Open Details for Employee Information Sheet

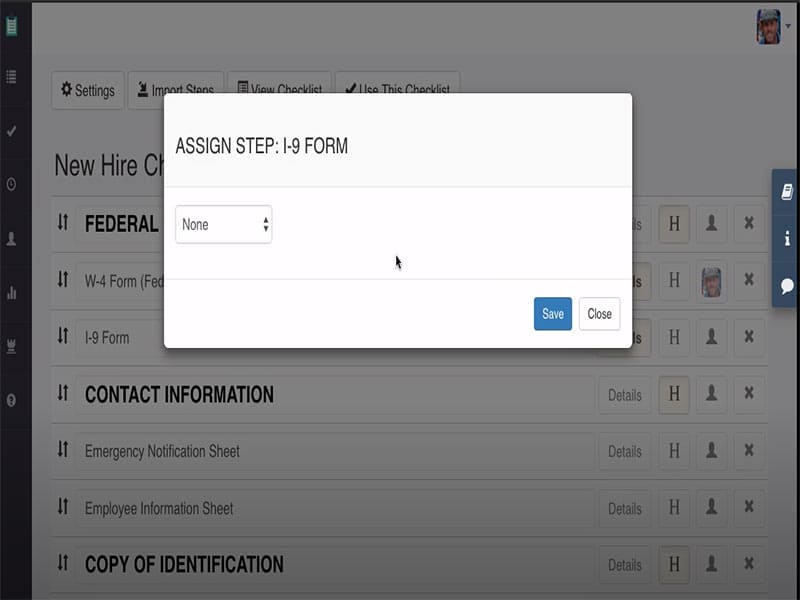point(625,509)
